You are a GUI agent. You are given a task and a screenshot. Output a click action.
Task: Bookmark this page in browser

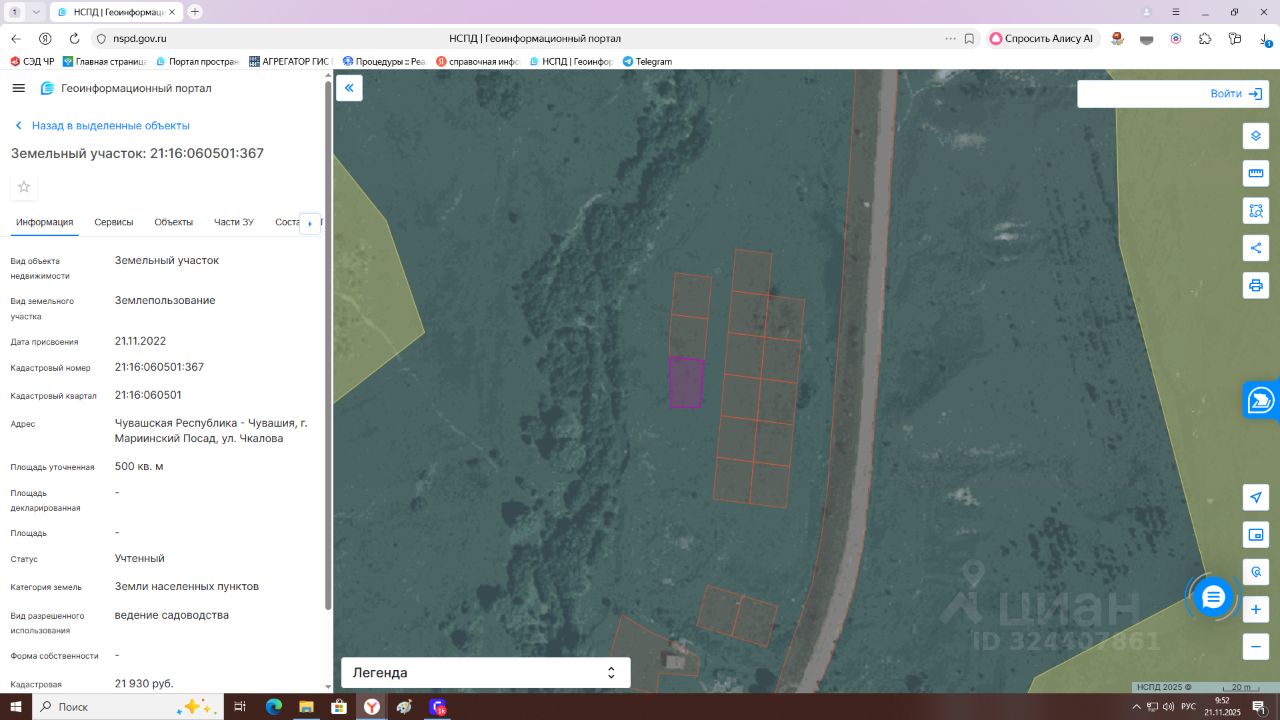(x=969, y=38)
